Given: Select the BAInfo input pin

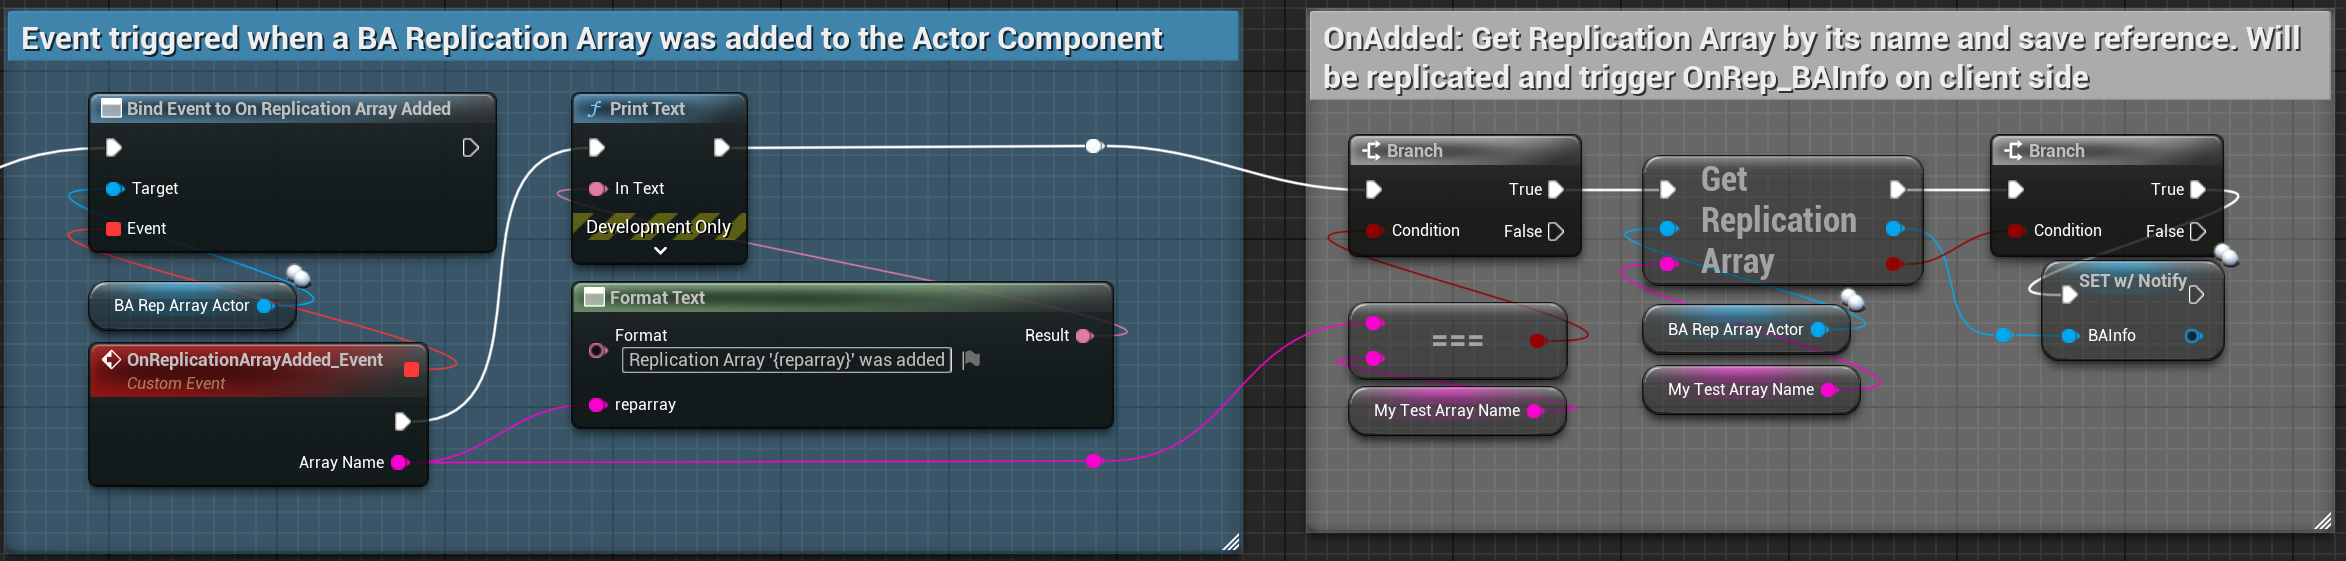Looking at the screenshot, I should 2071,336.
